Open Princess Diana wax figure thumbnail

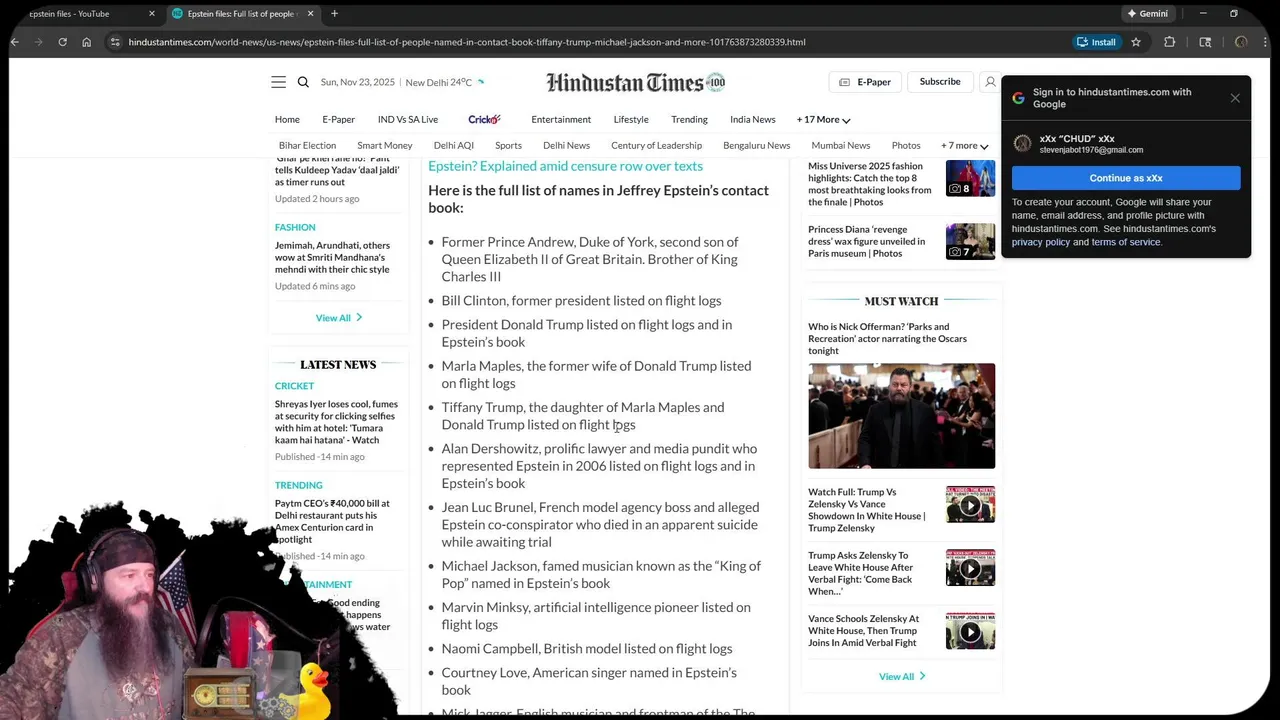coord(970,241)
